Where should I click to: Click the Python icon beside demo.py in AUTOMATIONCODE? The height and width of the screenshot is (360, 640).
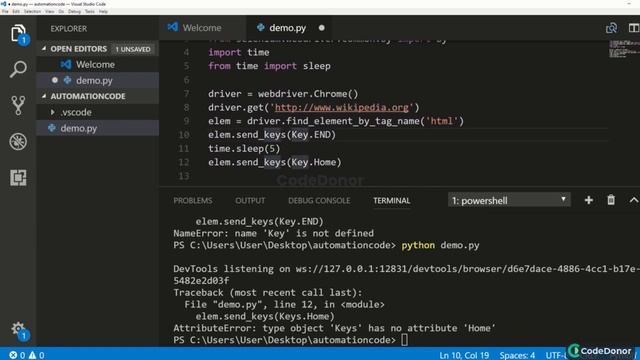click(52, 128)
